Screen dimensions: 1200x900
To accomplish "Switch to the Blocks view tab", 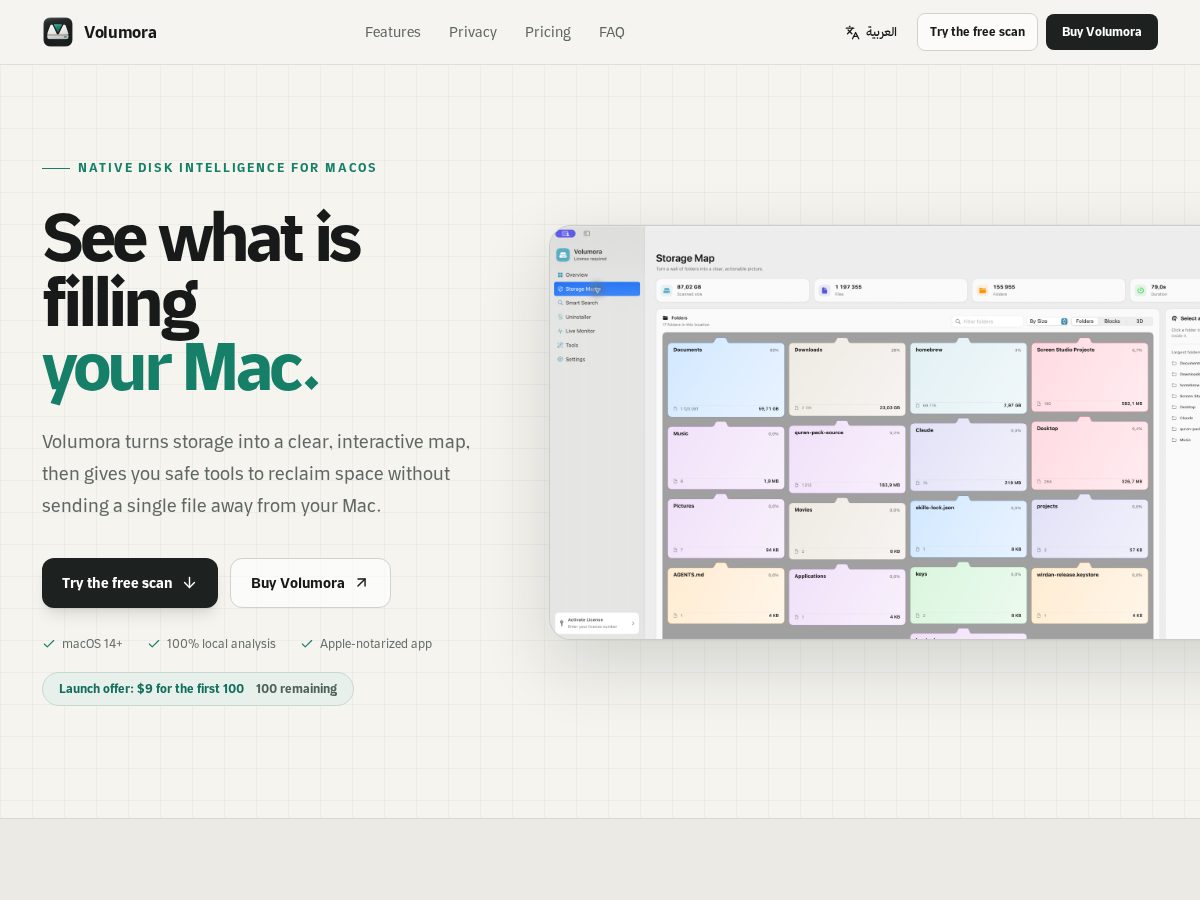I will coord(1112,321).
